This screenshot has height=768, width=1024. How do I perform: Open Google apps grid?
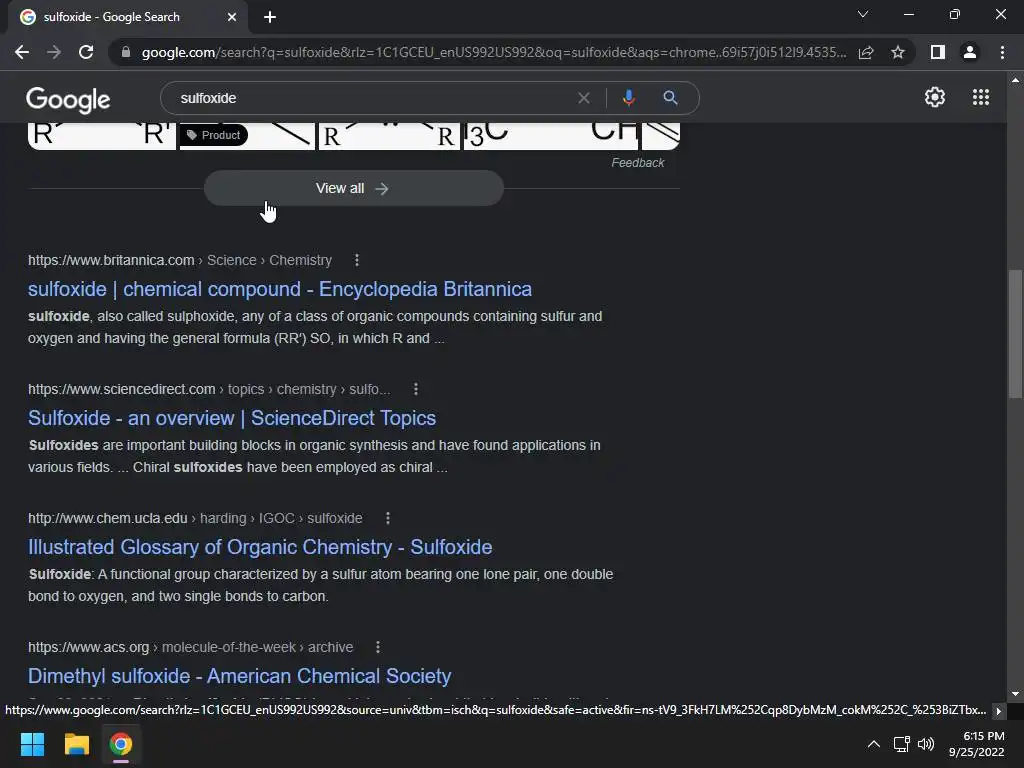coord(980,97)
